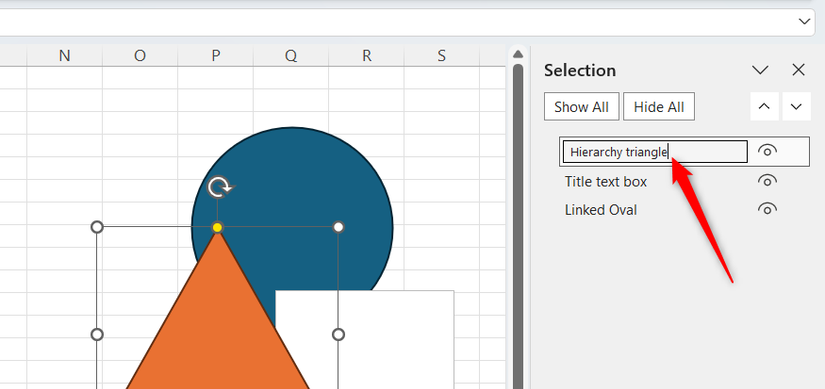Click the vertical scrollbar up arrow
825x389 pixels.
518,54
